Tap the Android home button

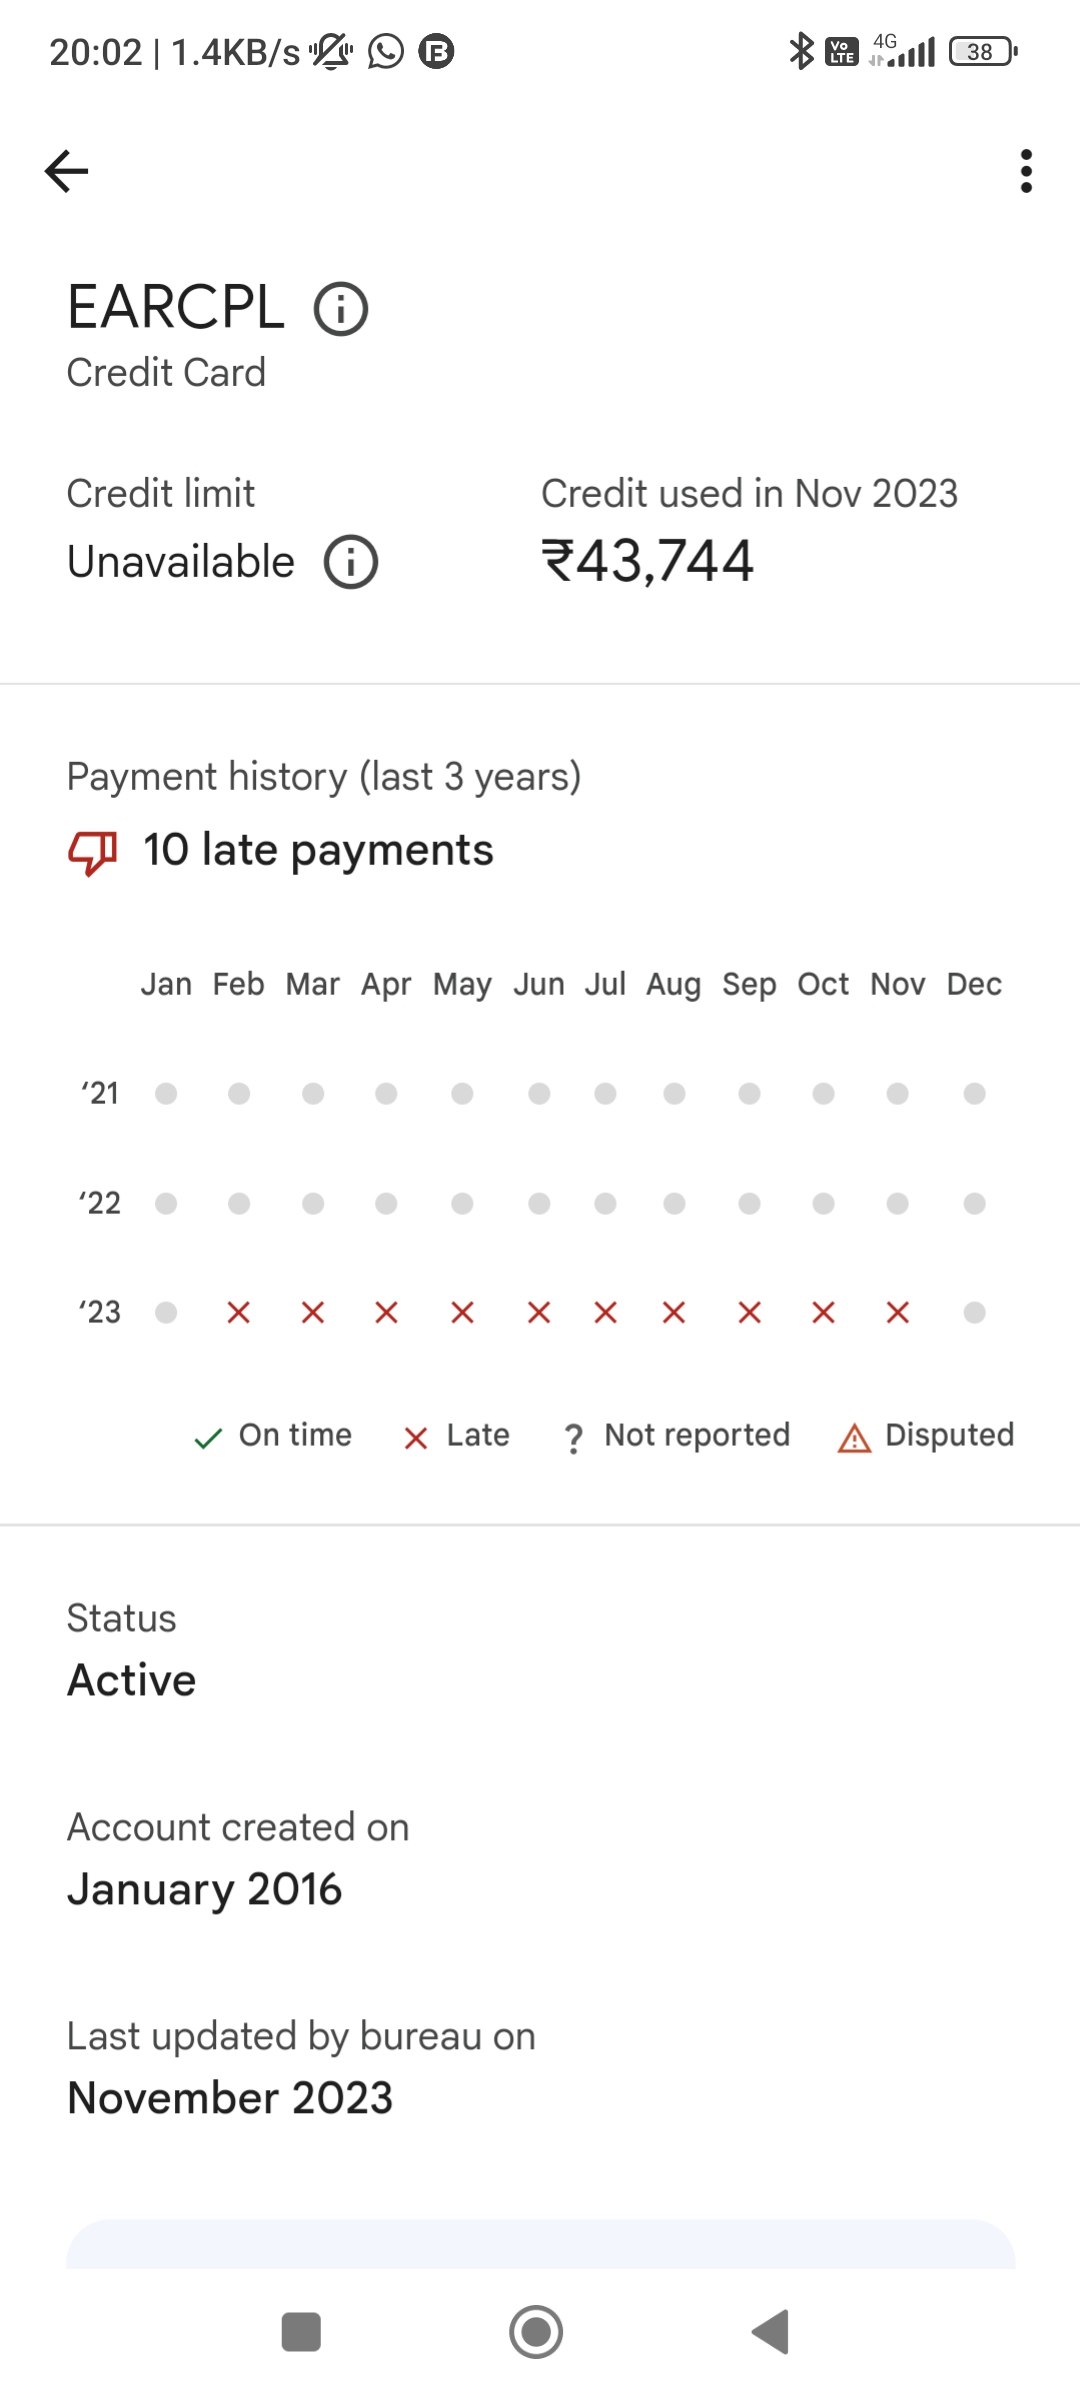click(x=536, y=2332)
